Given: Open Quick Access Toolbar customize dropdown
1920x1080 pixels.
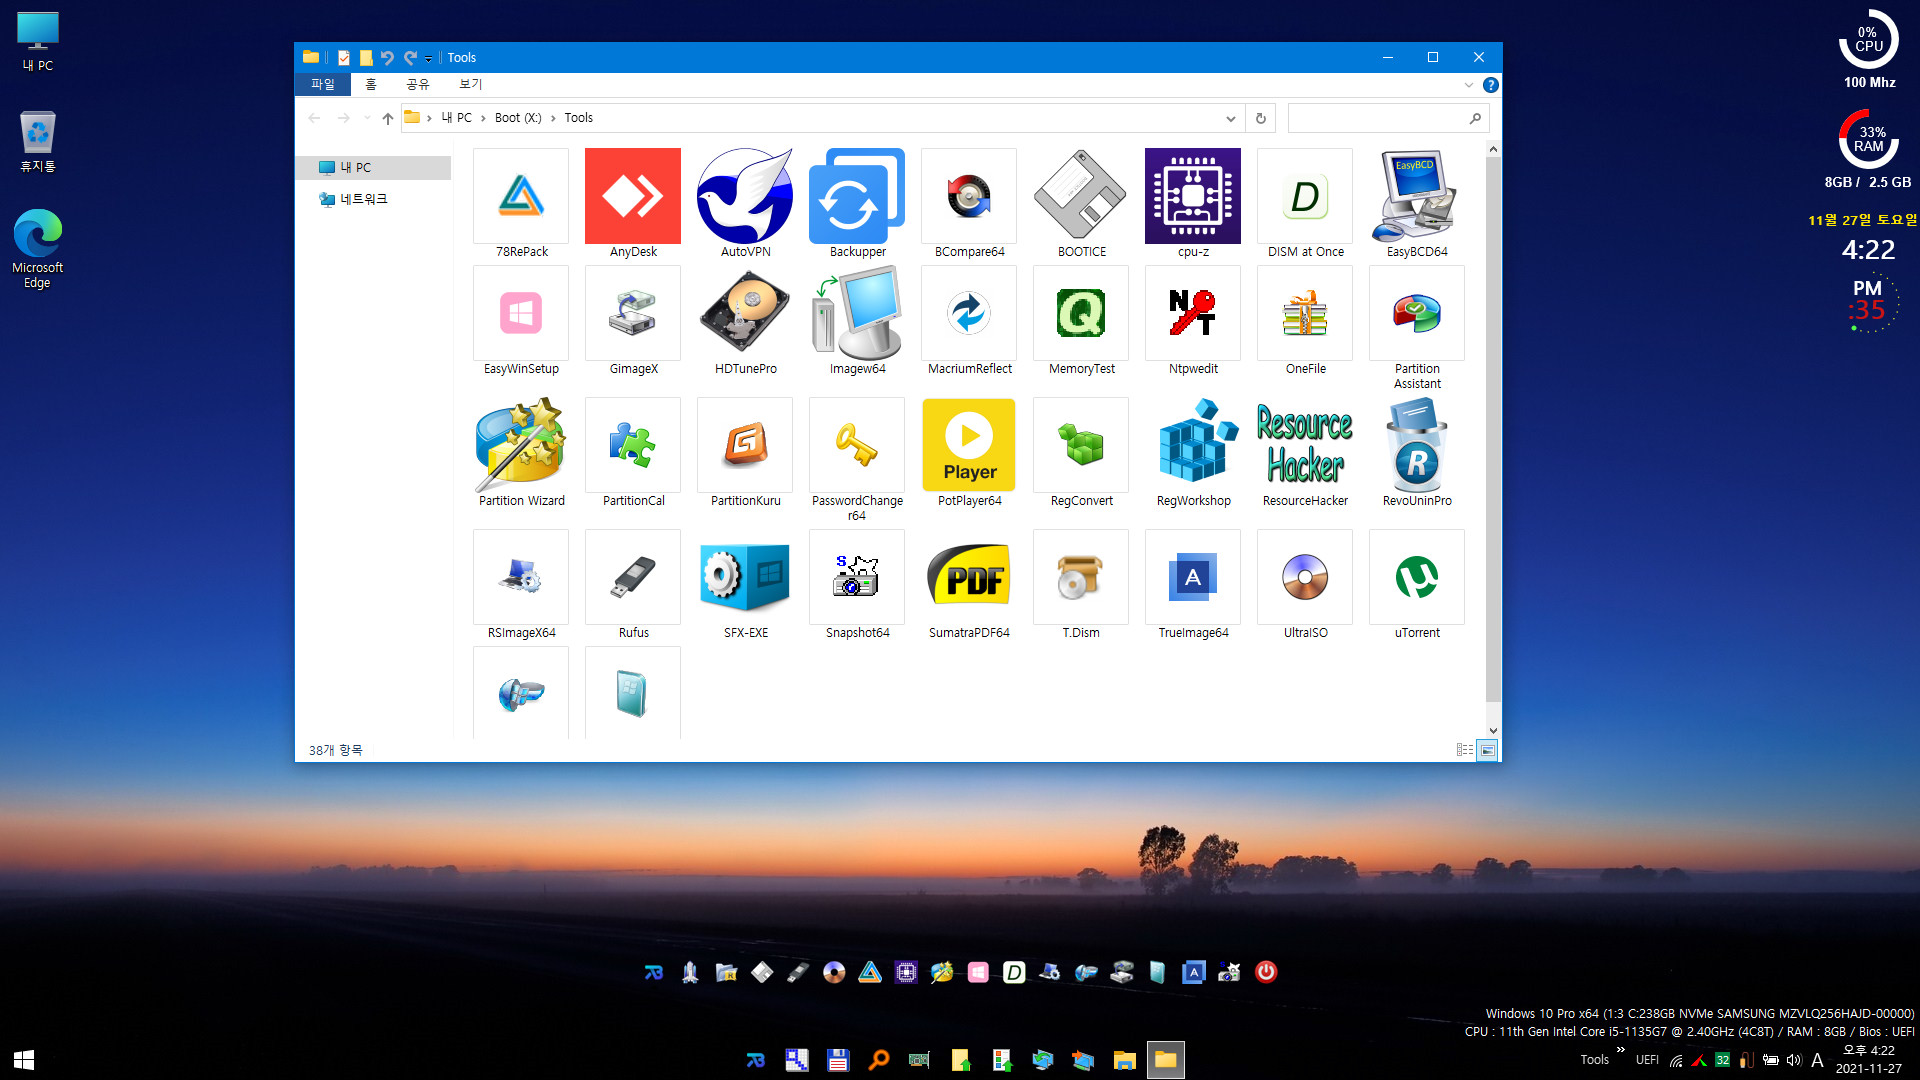Looking at the screenshot, I should tap(428, 58).
